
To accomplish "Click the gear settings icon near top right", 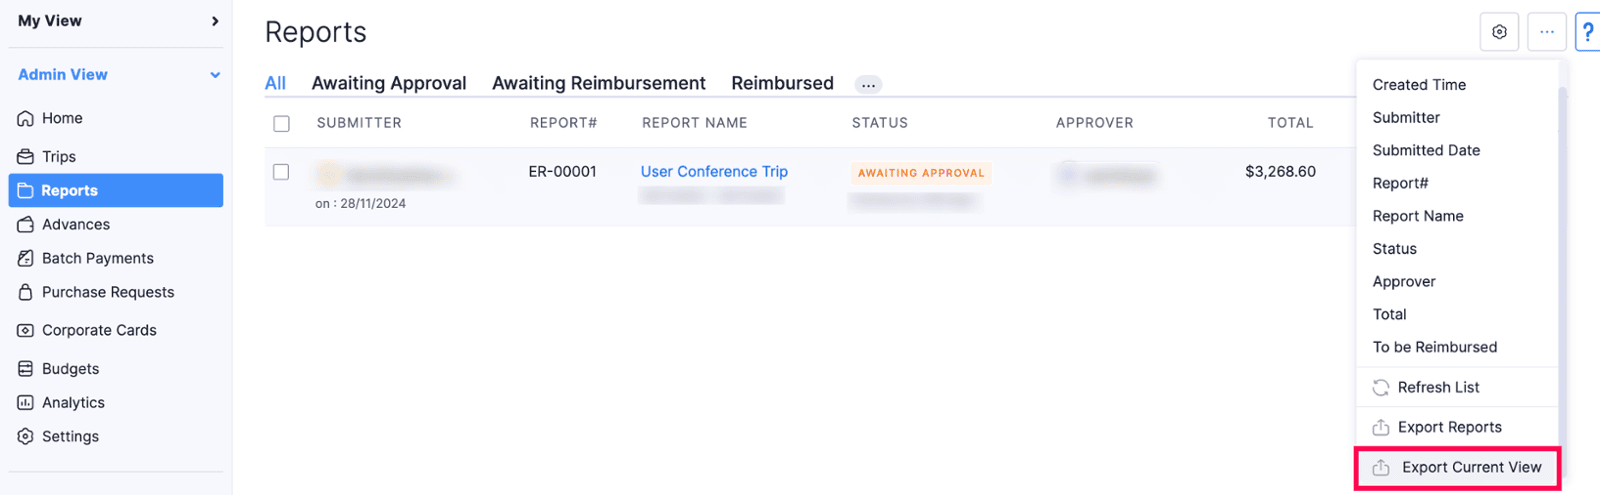I will pyautogui.click(x=1499, y=32).
